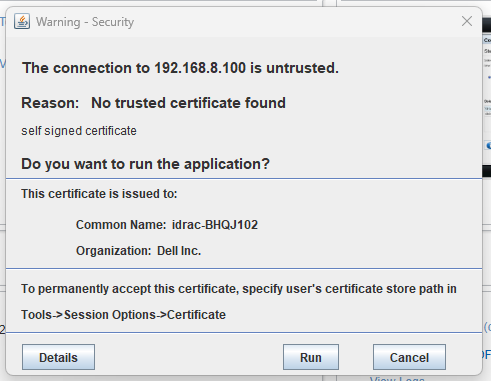Viewport: 491px width, 381px height.
Task: Open certificate Details
Action: coord(58,357)
